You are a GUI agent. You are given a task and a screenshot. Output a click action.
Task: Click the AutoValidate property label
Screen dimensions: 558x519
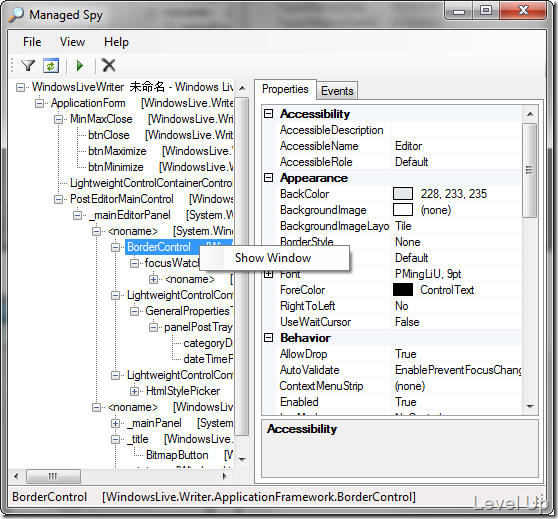(x=309, y=370)
